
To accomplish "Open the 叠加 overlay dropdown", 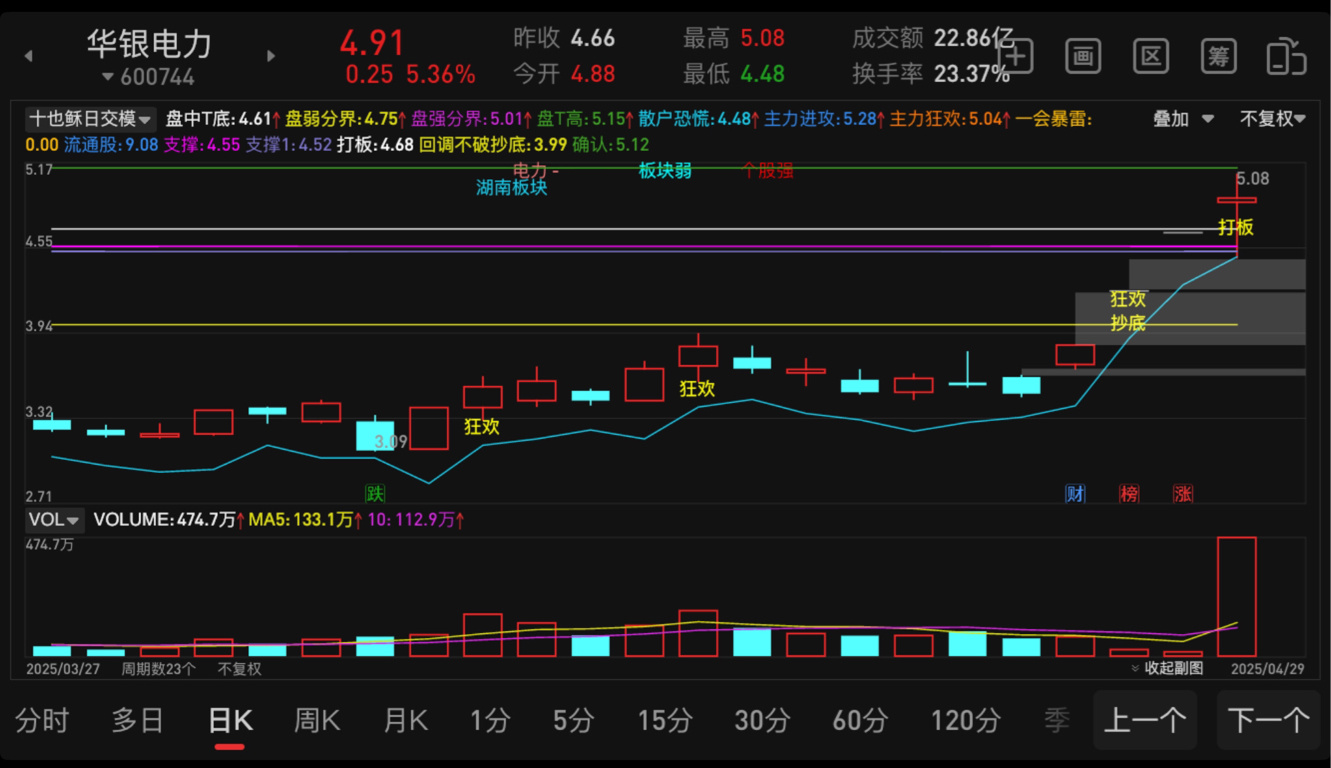I will coord(1183,119).
